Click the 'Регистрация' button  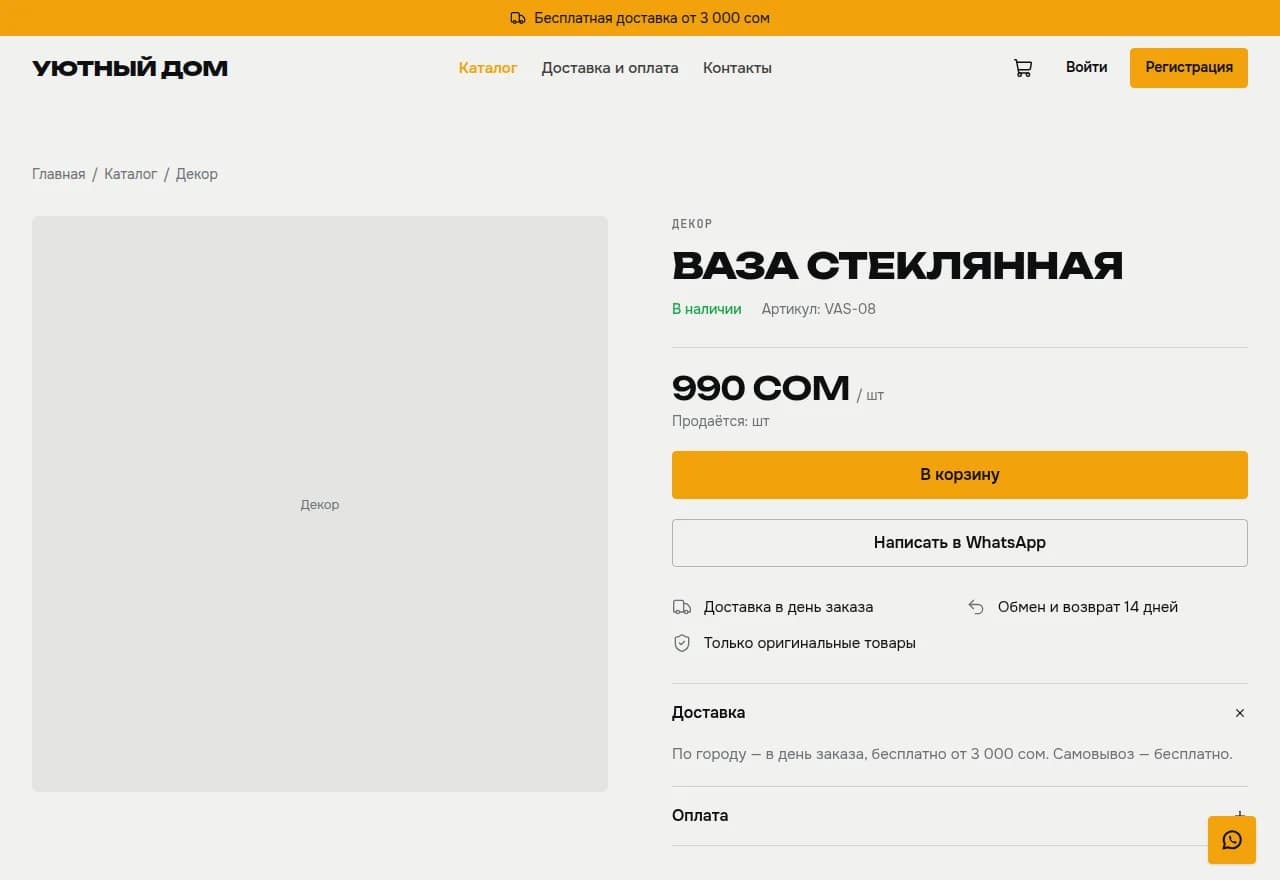click(x=1189, y=68)
